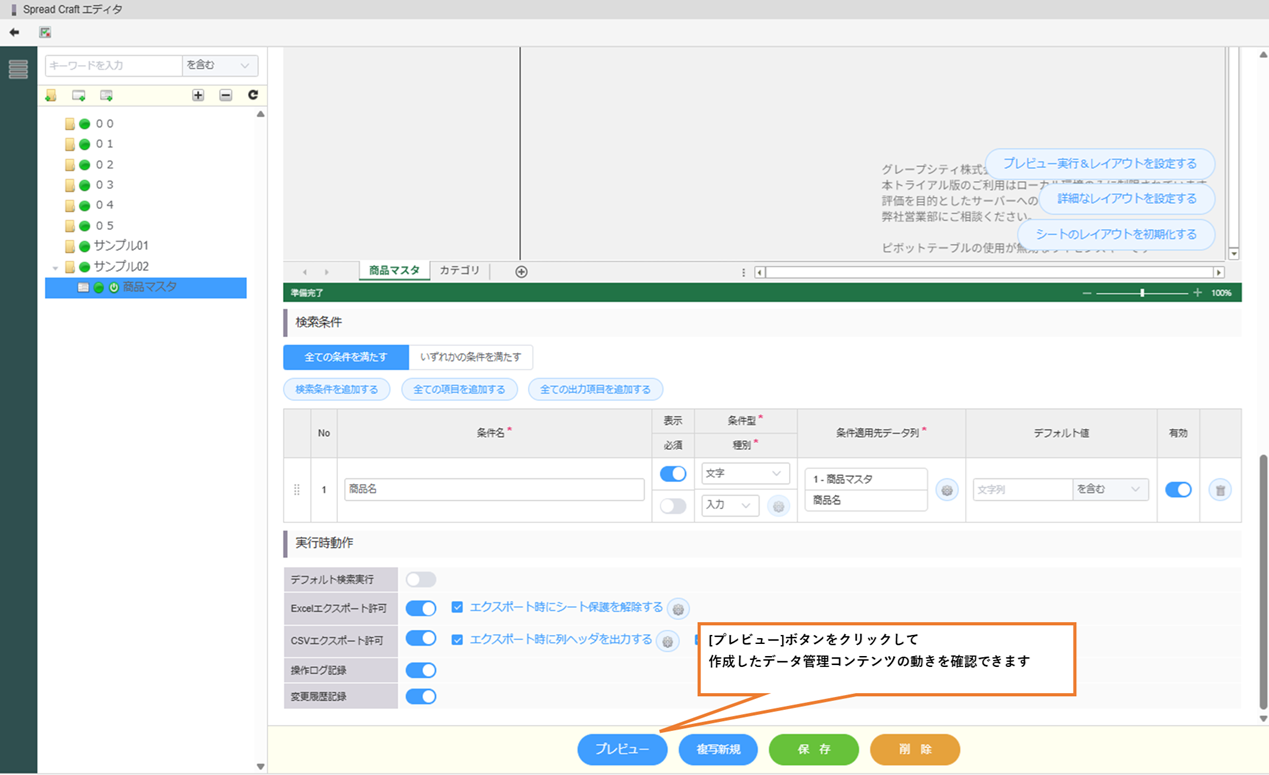1269x775 pixels.
Task: Collapse the サンプル02 folder in the tree
Action: point(55,267)
